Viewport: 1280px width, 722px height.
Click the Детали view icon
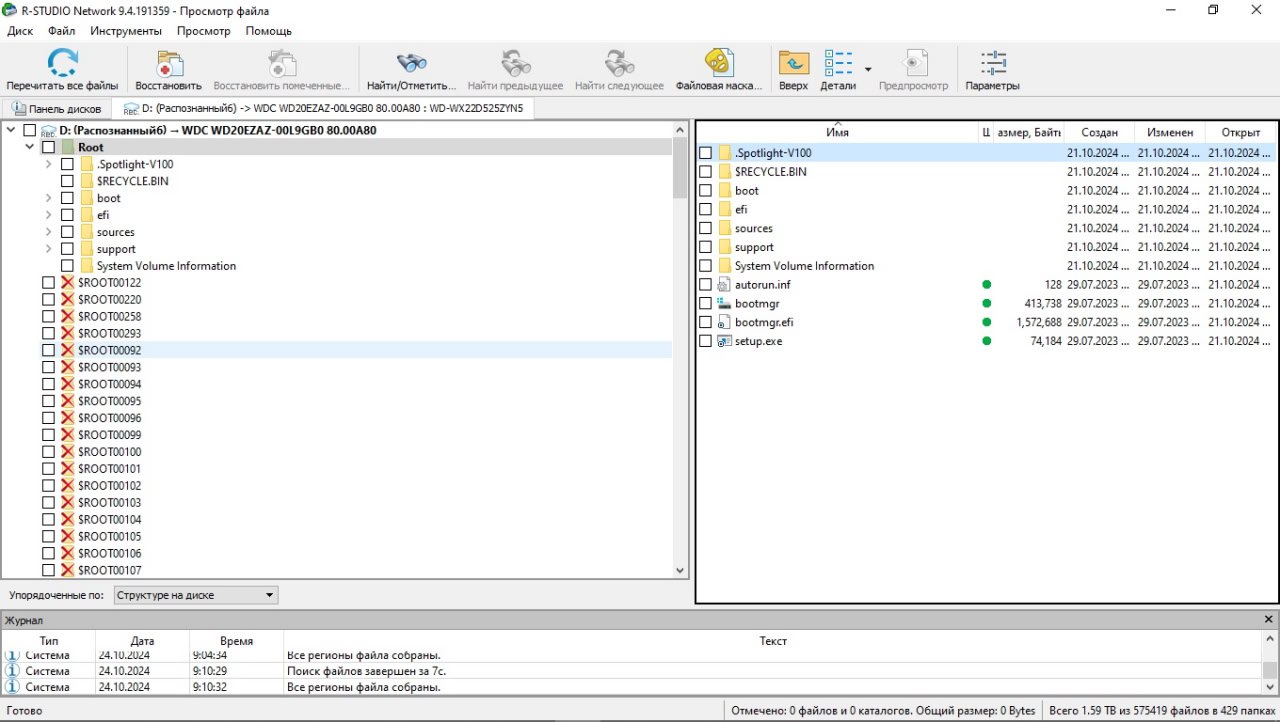tap(838, 64)
